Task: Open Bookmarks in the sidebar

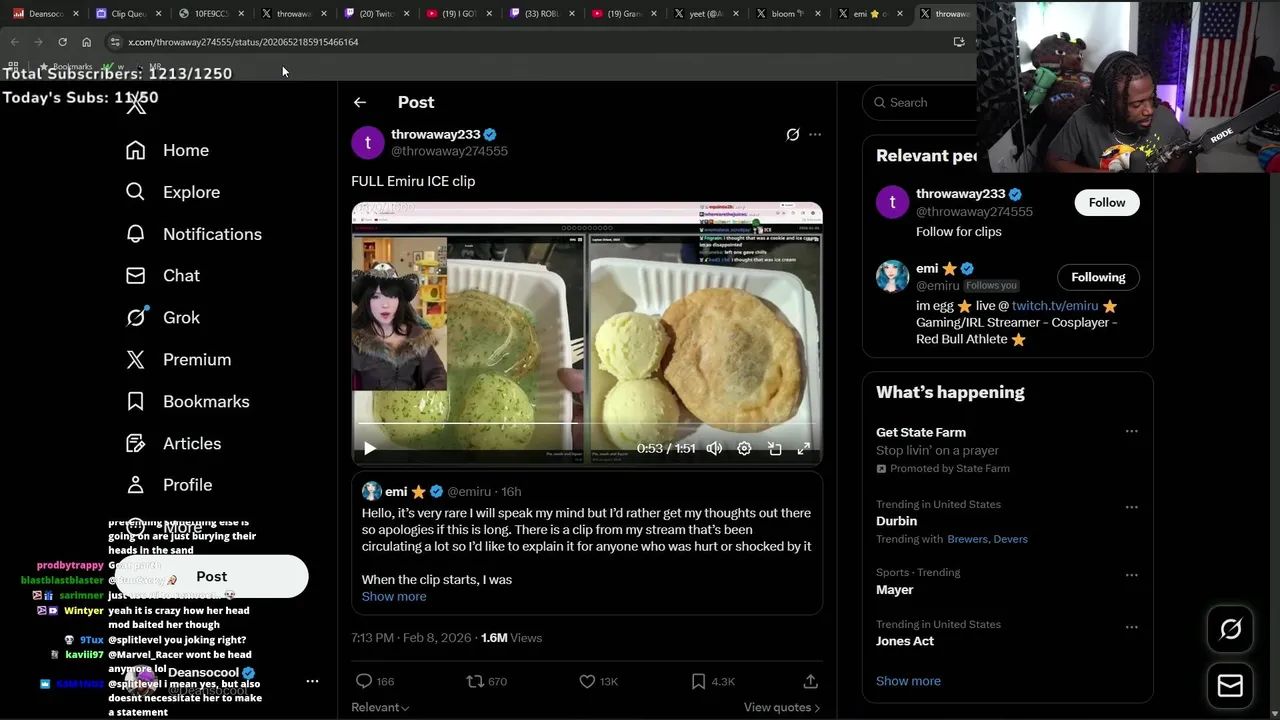Action: pos(187,401)
